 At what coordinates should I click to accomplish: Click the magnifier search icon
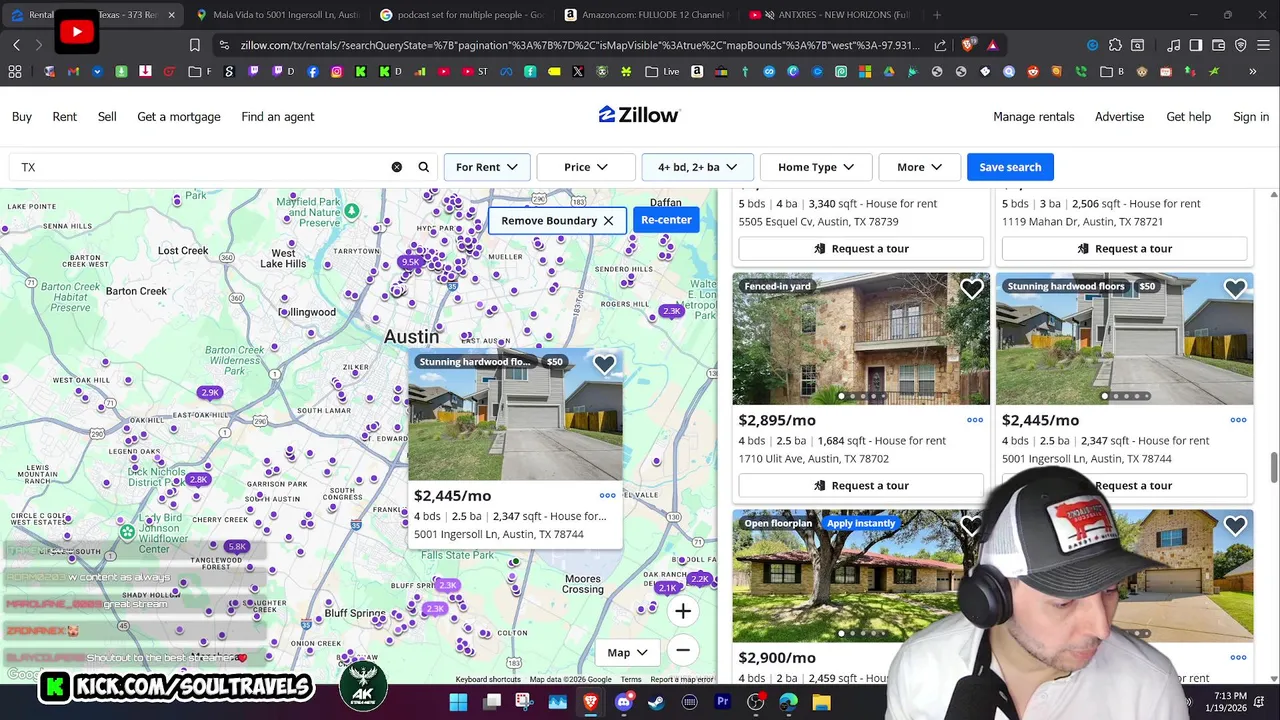424,167
